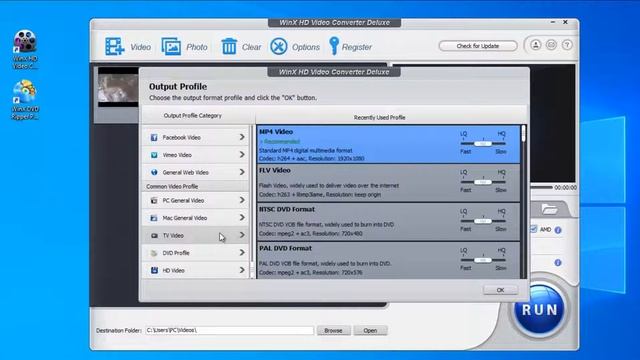The image size is (640, 360).
Task: Adjust FLV Video quality slider
Action: click(483, 182)
